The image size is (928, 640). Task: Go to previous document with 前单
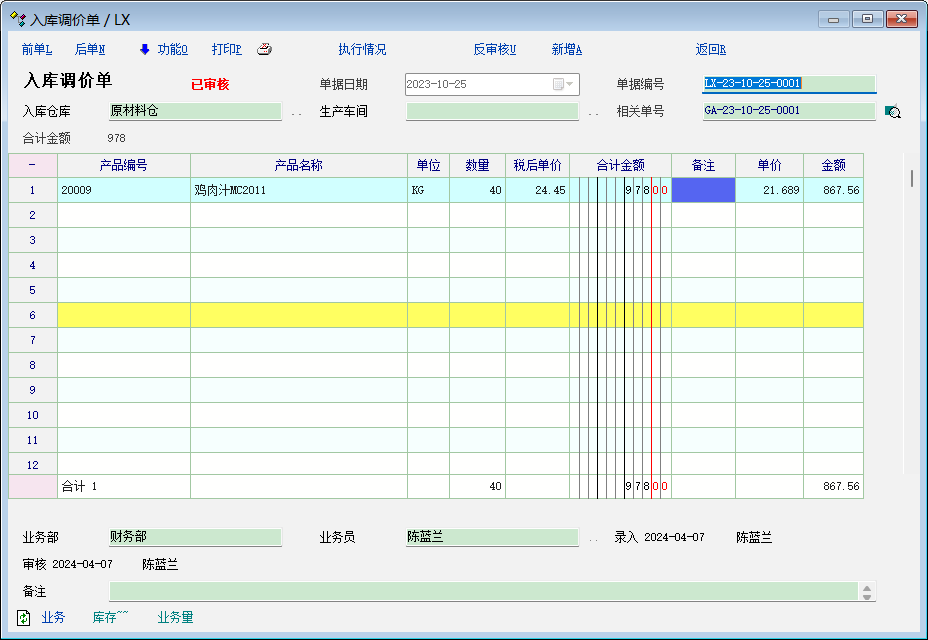37,50
